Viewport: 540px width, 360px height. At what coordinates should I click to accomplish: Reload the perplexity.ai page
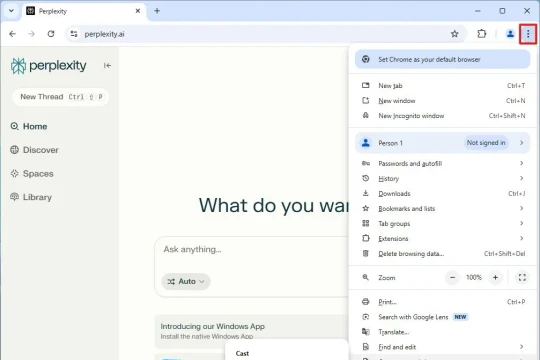click(x=51, y=34)
